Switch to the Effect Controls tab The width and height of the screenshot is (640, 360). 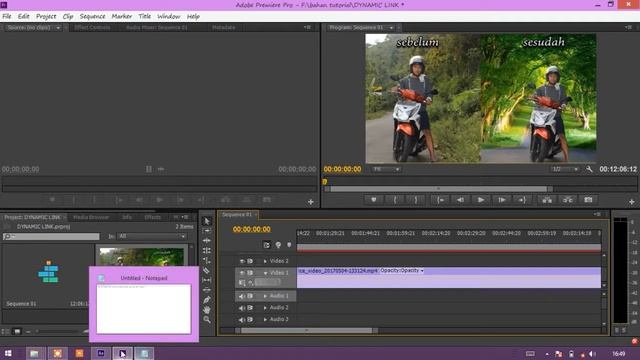click(92, 27)
